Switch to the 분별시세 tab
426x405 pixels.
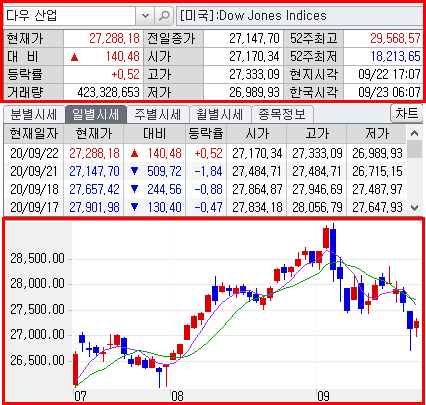tap(34, 115)
